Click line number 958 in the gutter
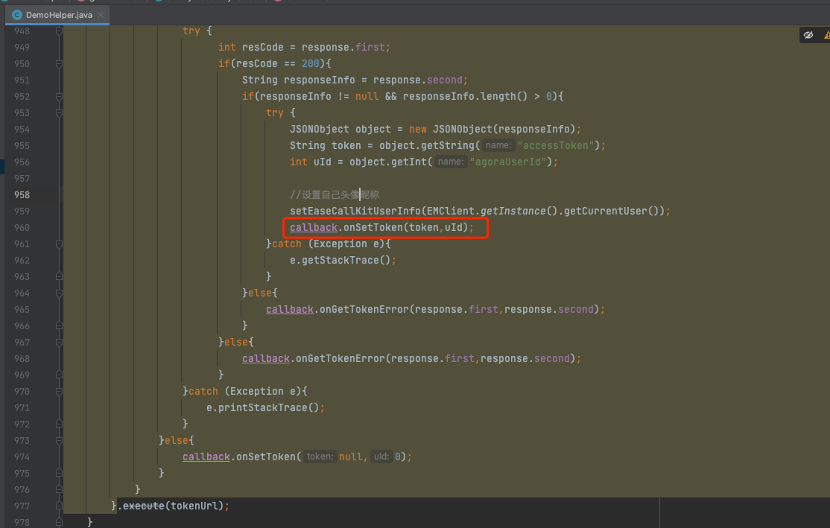This screenshot has width=830, height=528. pyautogui.click(x=22, y=194)
